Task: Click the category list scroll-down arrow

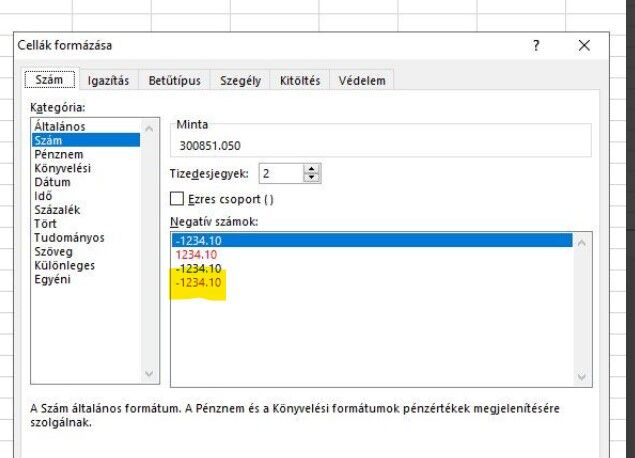Action: pyautogui.click(x=149, y=373)
